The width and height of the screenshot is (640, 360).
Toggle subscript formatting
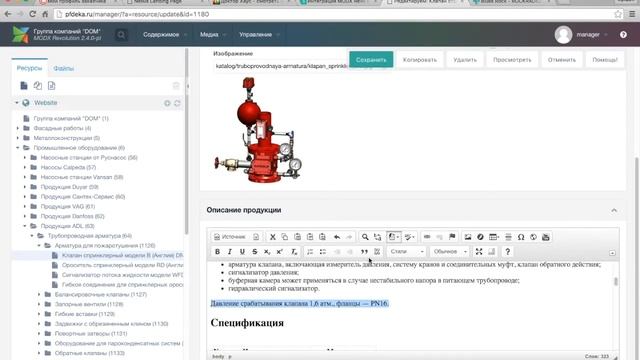(x=267, y=251)
